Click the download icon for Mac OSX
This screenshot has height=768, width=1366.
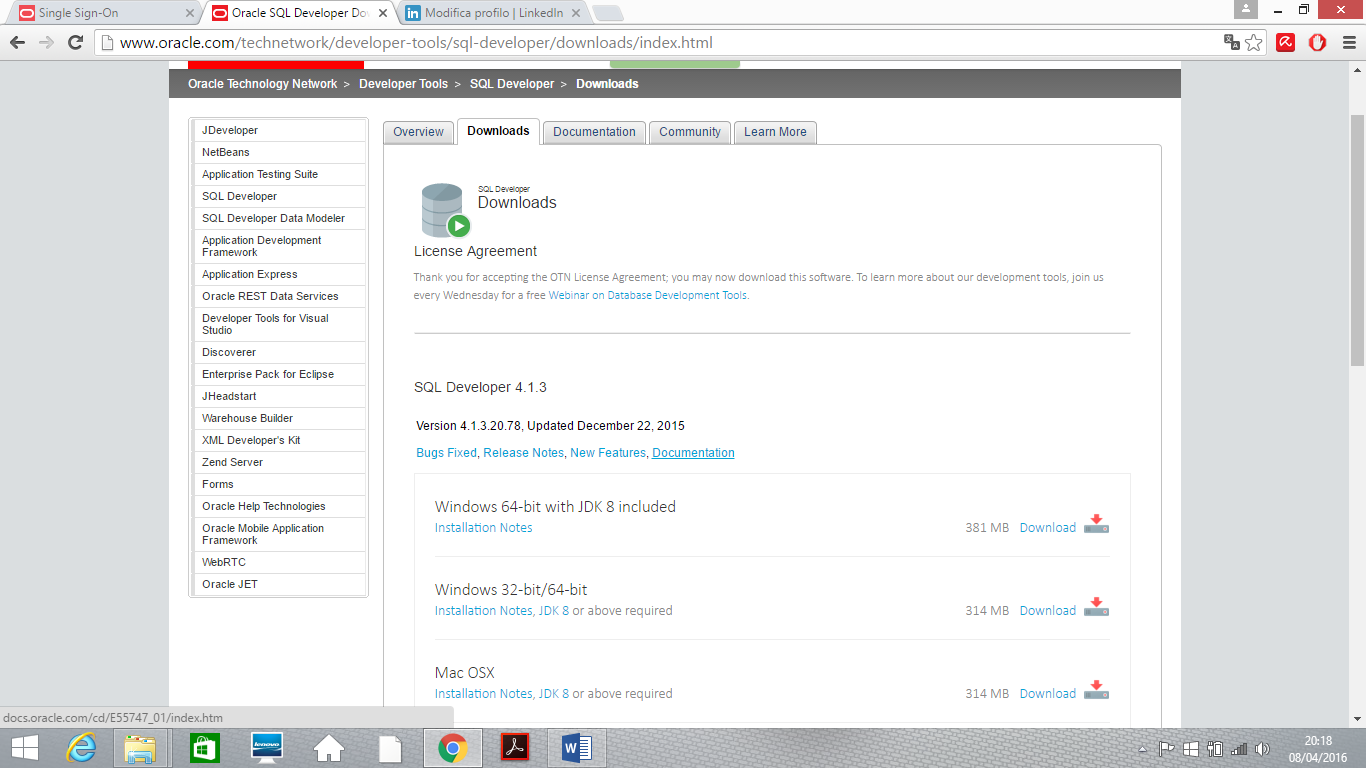pos(1097,690)
